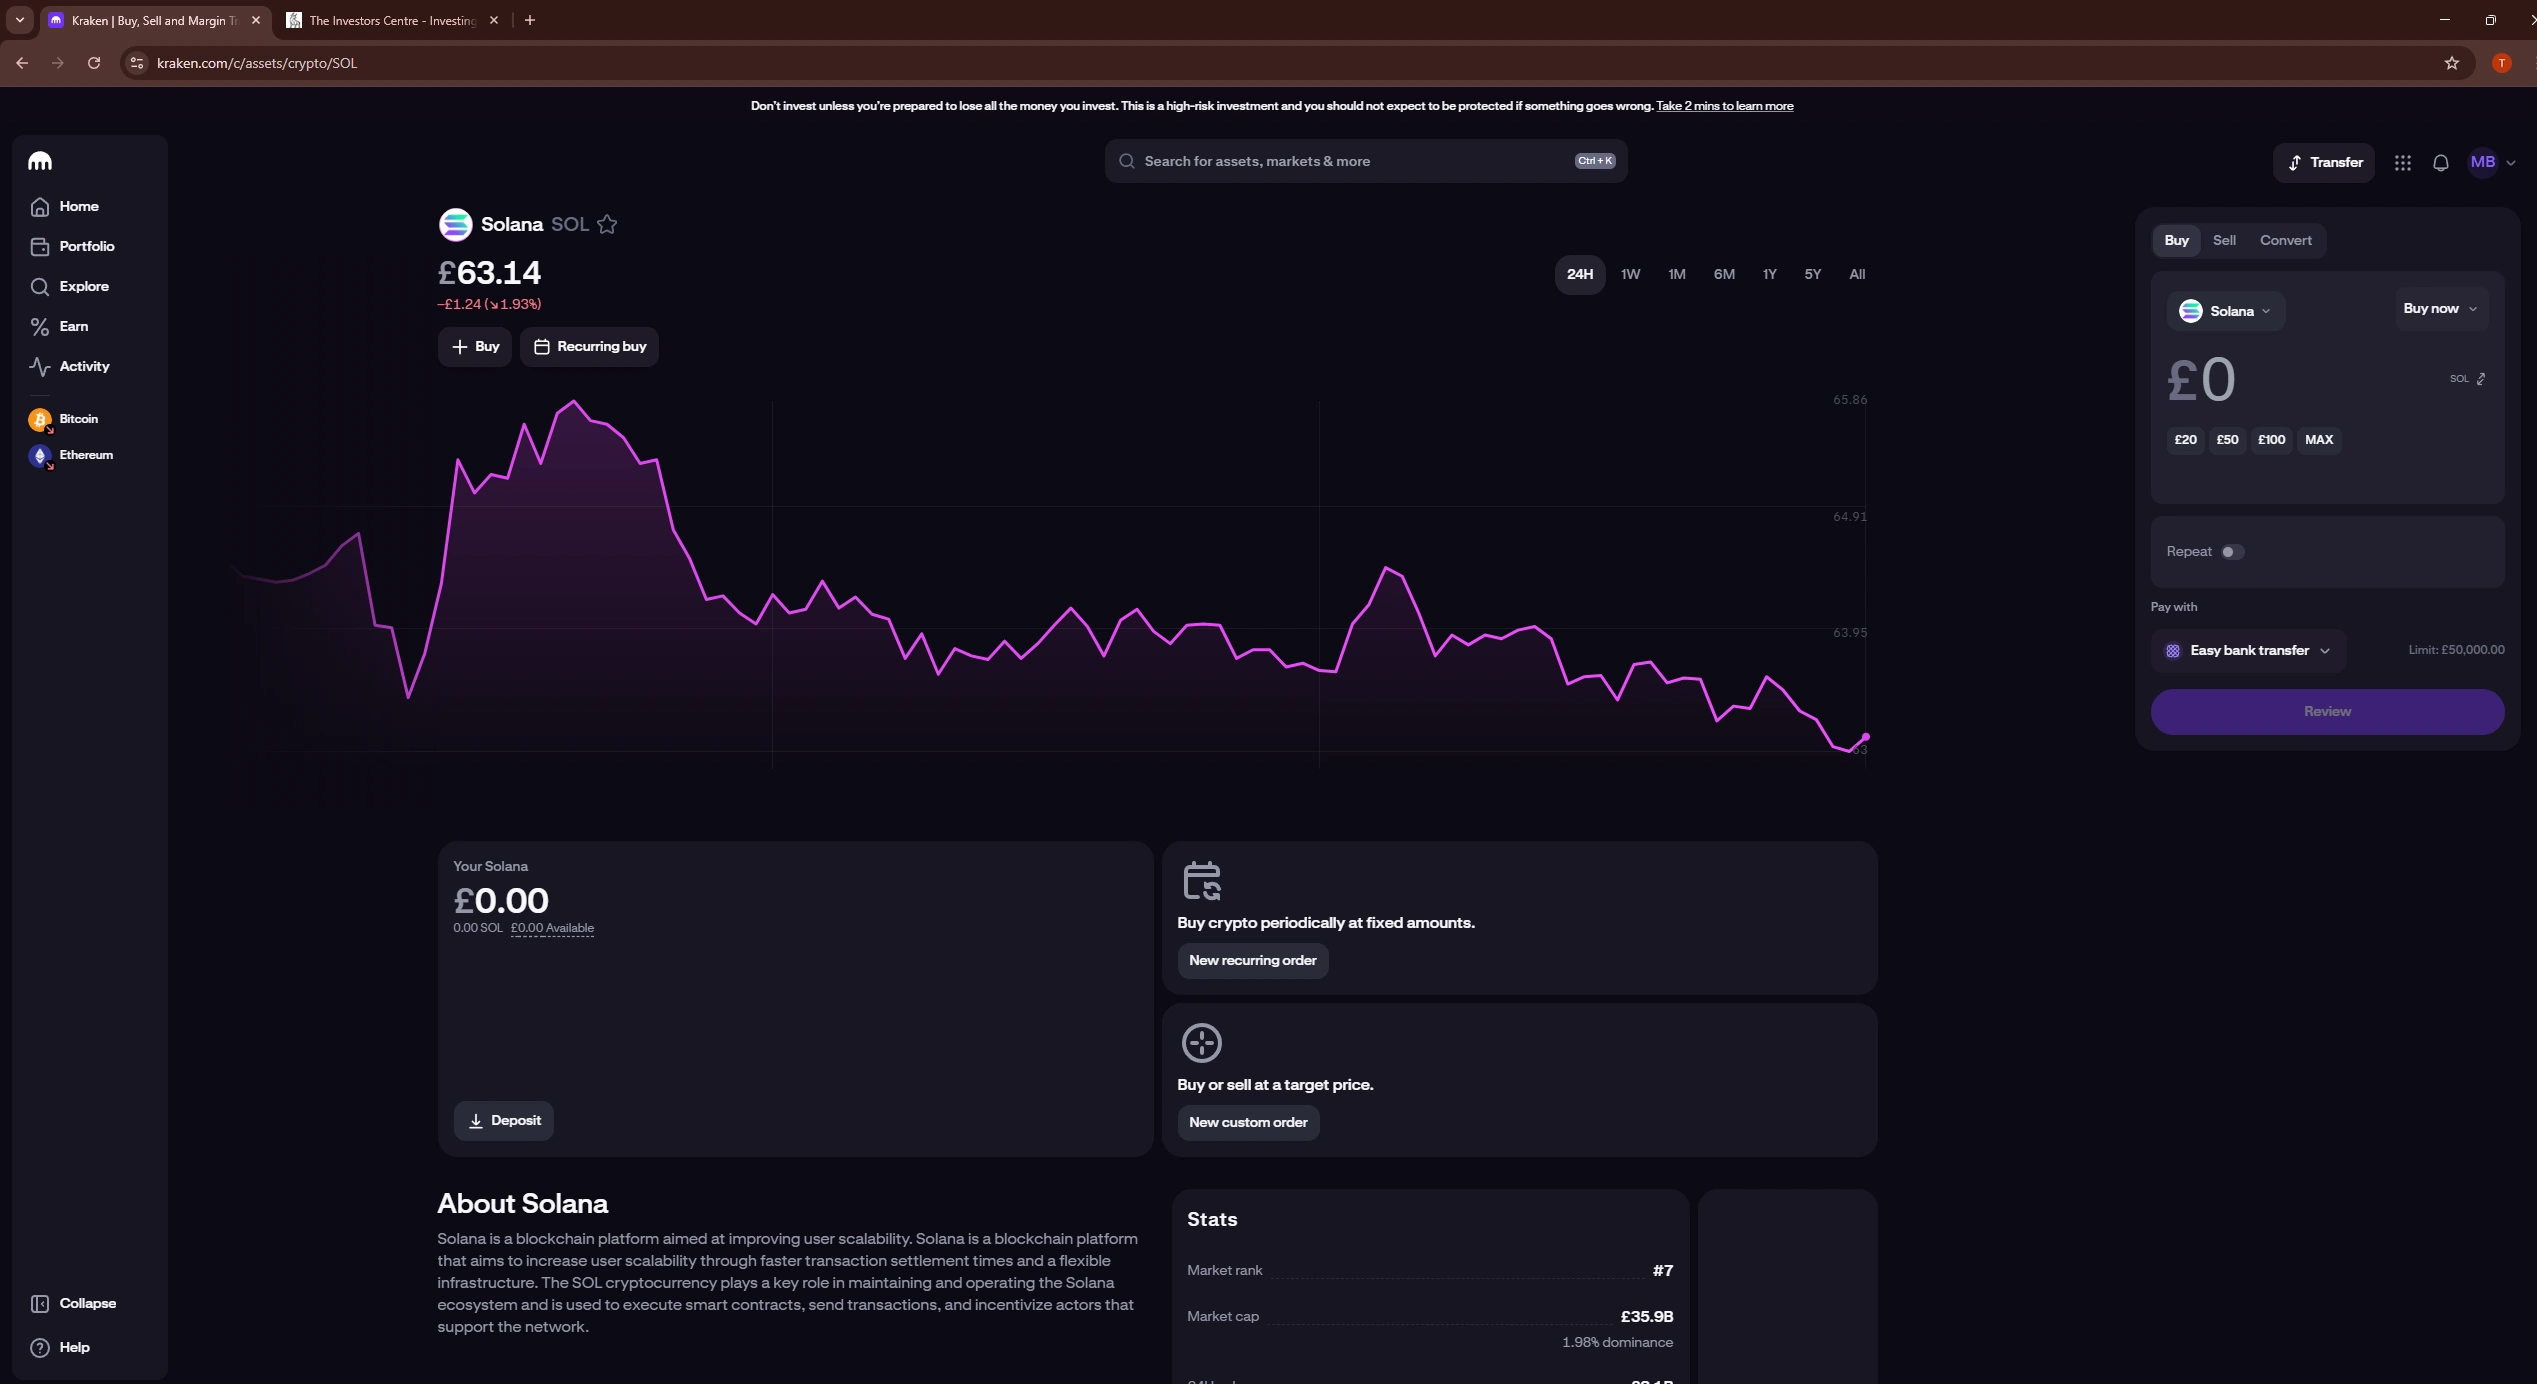Open the Buy now order type dropdown

pos(2440,309)
